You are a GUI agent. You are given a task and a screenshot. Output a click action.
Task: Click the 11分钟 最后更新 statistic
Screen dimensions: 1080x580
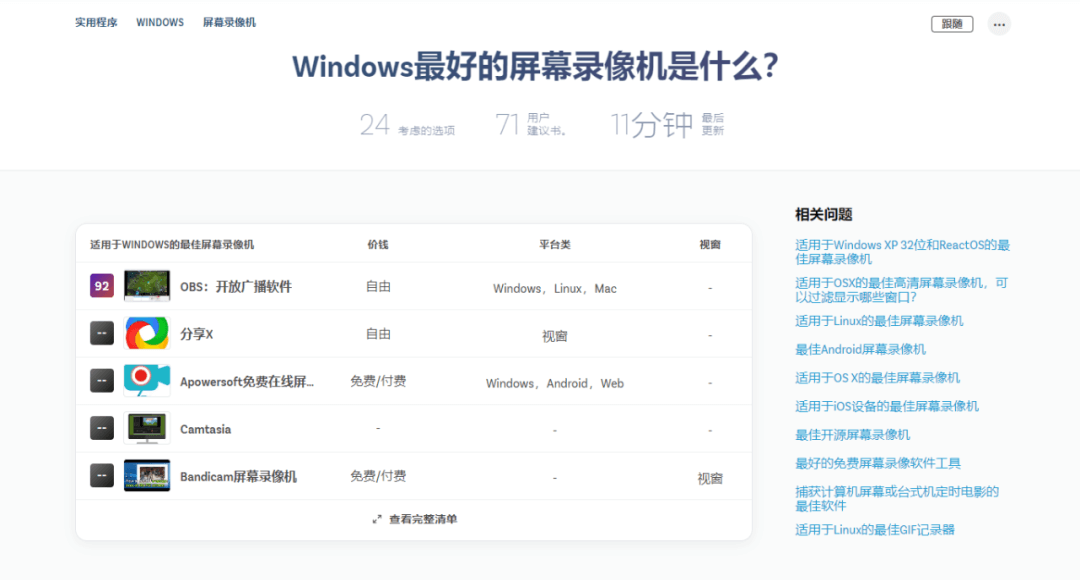(x=667, y=125)
